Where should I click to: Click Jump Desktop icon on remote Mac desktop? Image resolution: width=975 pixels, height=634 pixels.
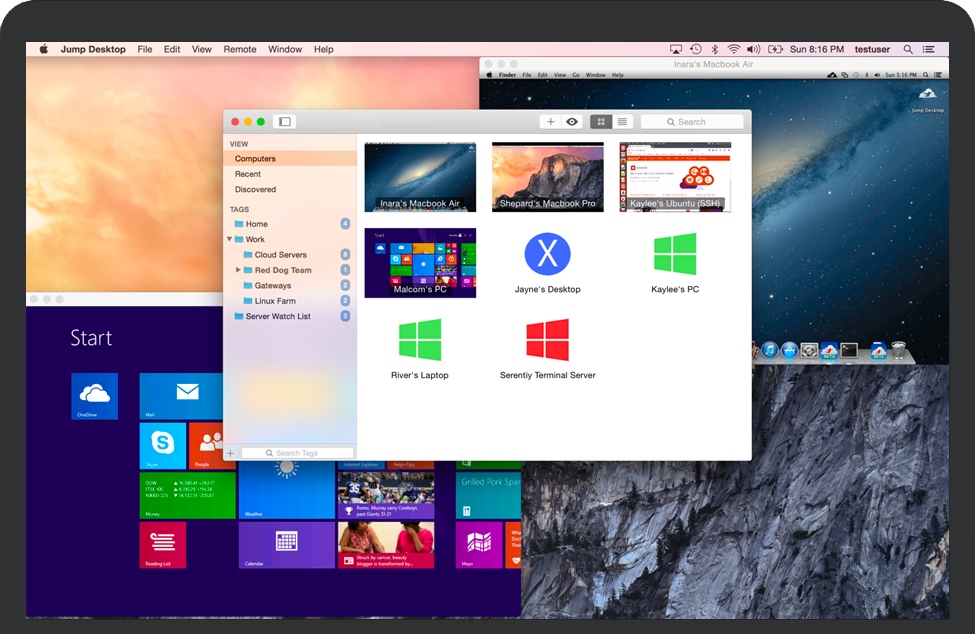pyautogui.click(x=928, y=99)
